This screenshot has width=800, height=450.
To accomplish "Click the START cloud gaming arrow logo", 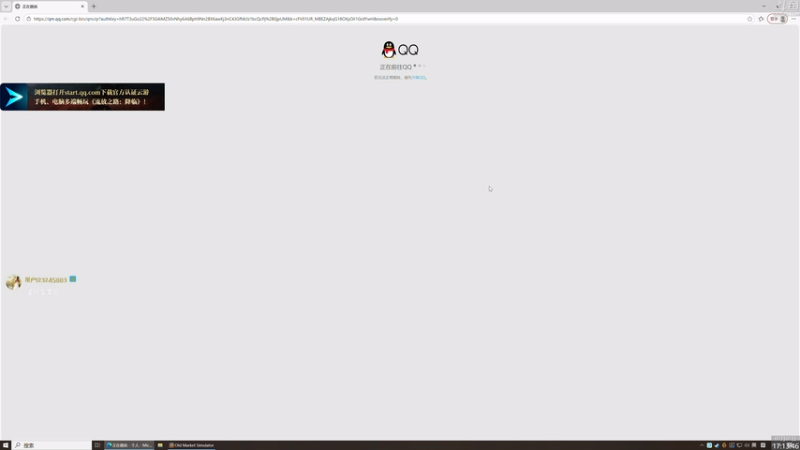I will click(x=14, y=97).
